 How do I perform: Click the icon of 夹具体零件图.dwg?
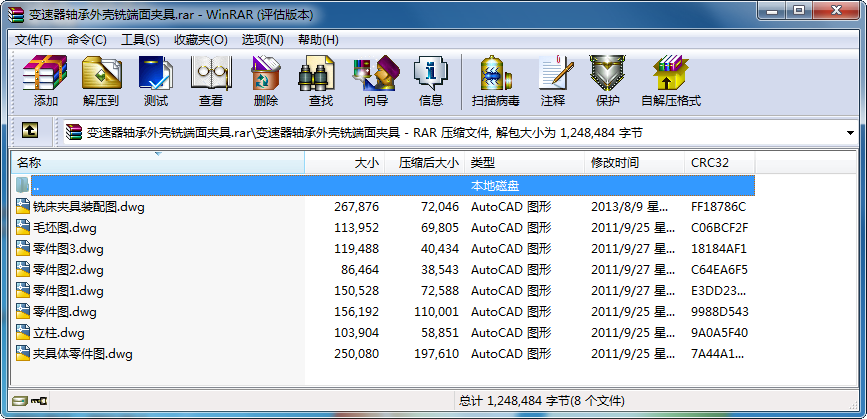(23, 354)
